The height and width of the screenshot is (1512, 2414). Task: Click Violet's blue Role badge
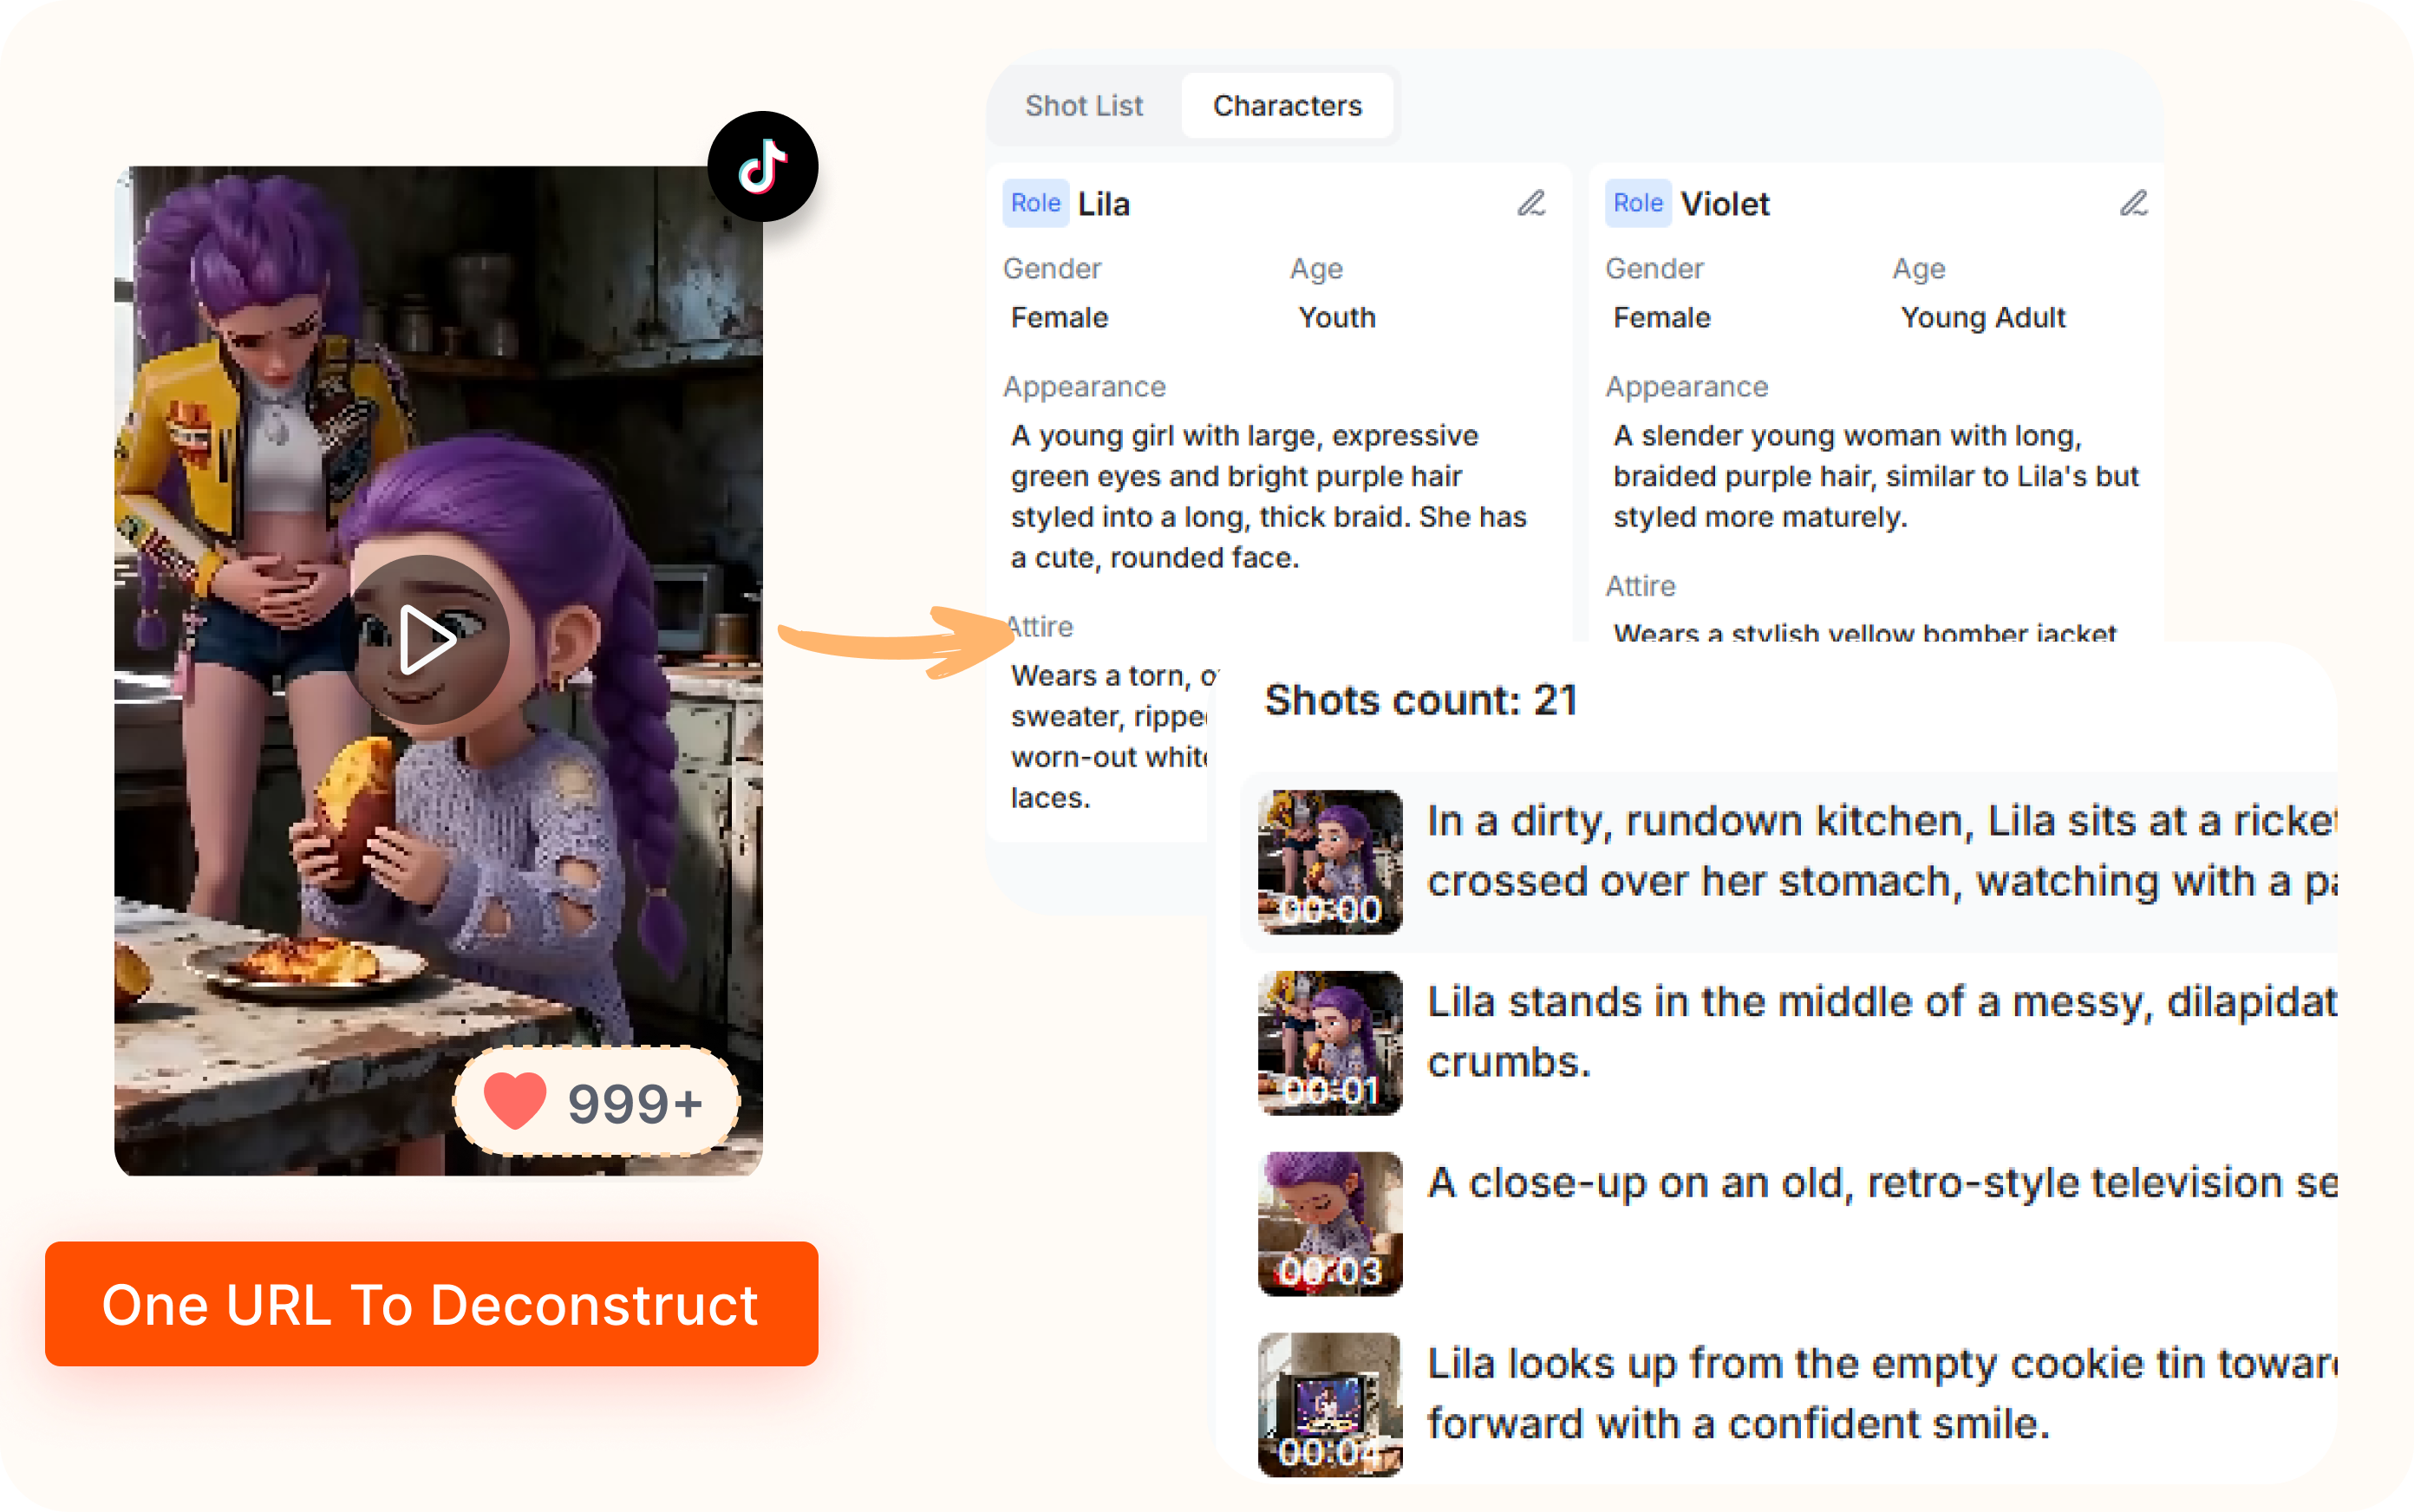click(x=1638, y=203)
